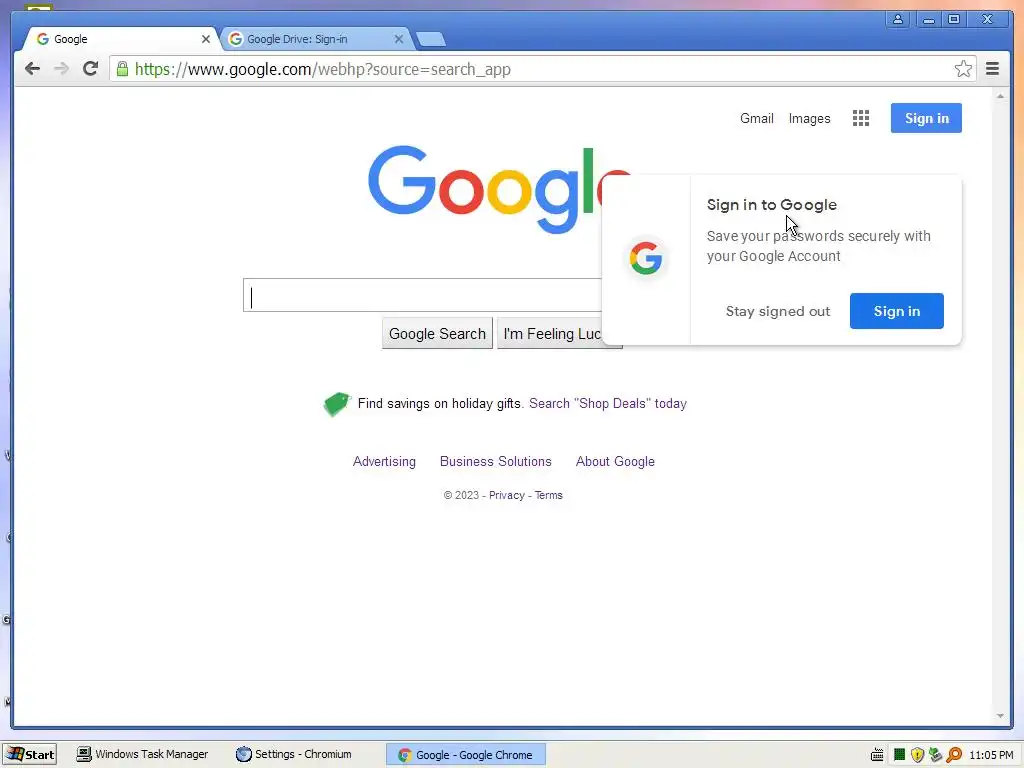Click Sign in inside the popup
Screen dimensions: 1024x768
point(897,311)
